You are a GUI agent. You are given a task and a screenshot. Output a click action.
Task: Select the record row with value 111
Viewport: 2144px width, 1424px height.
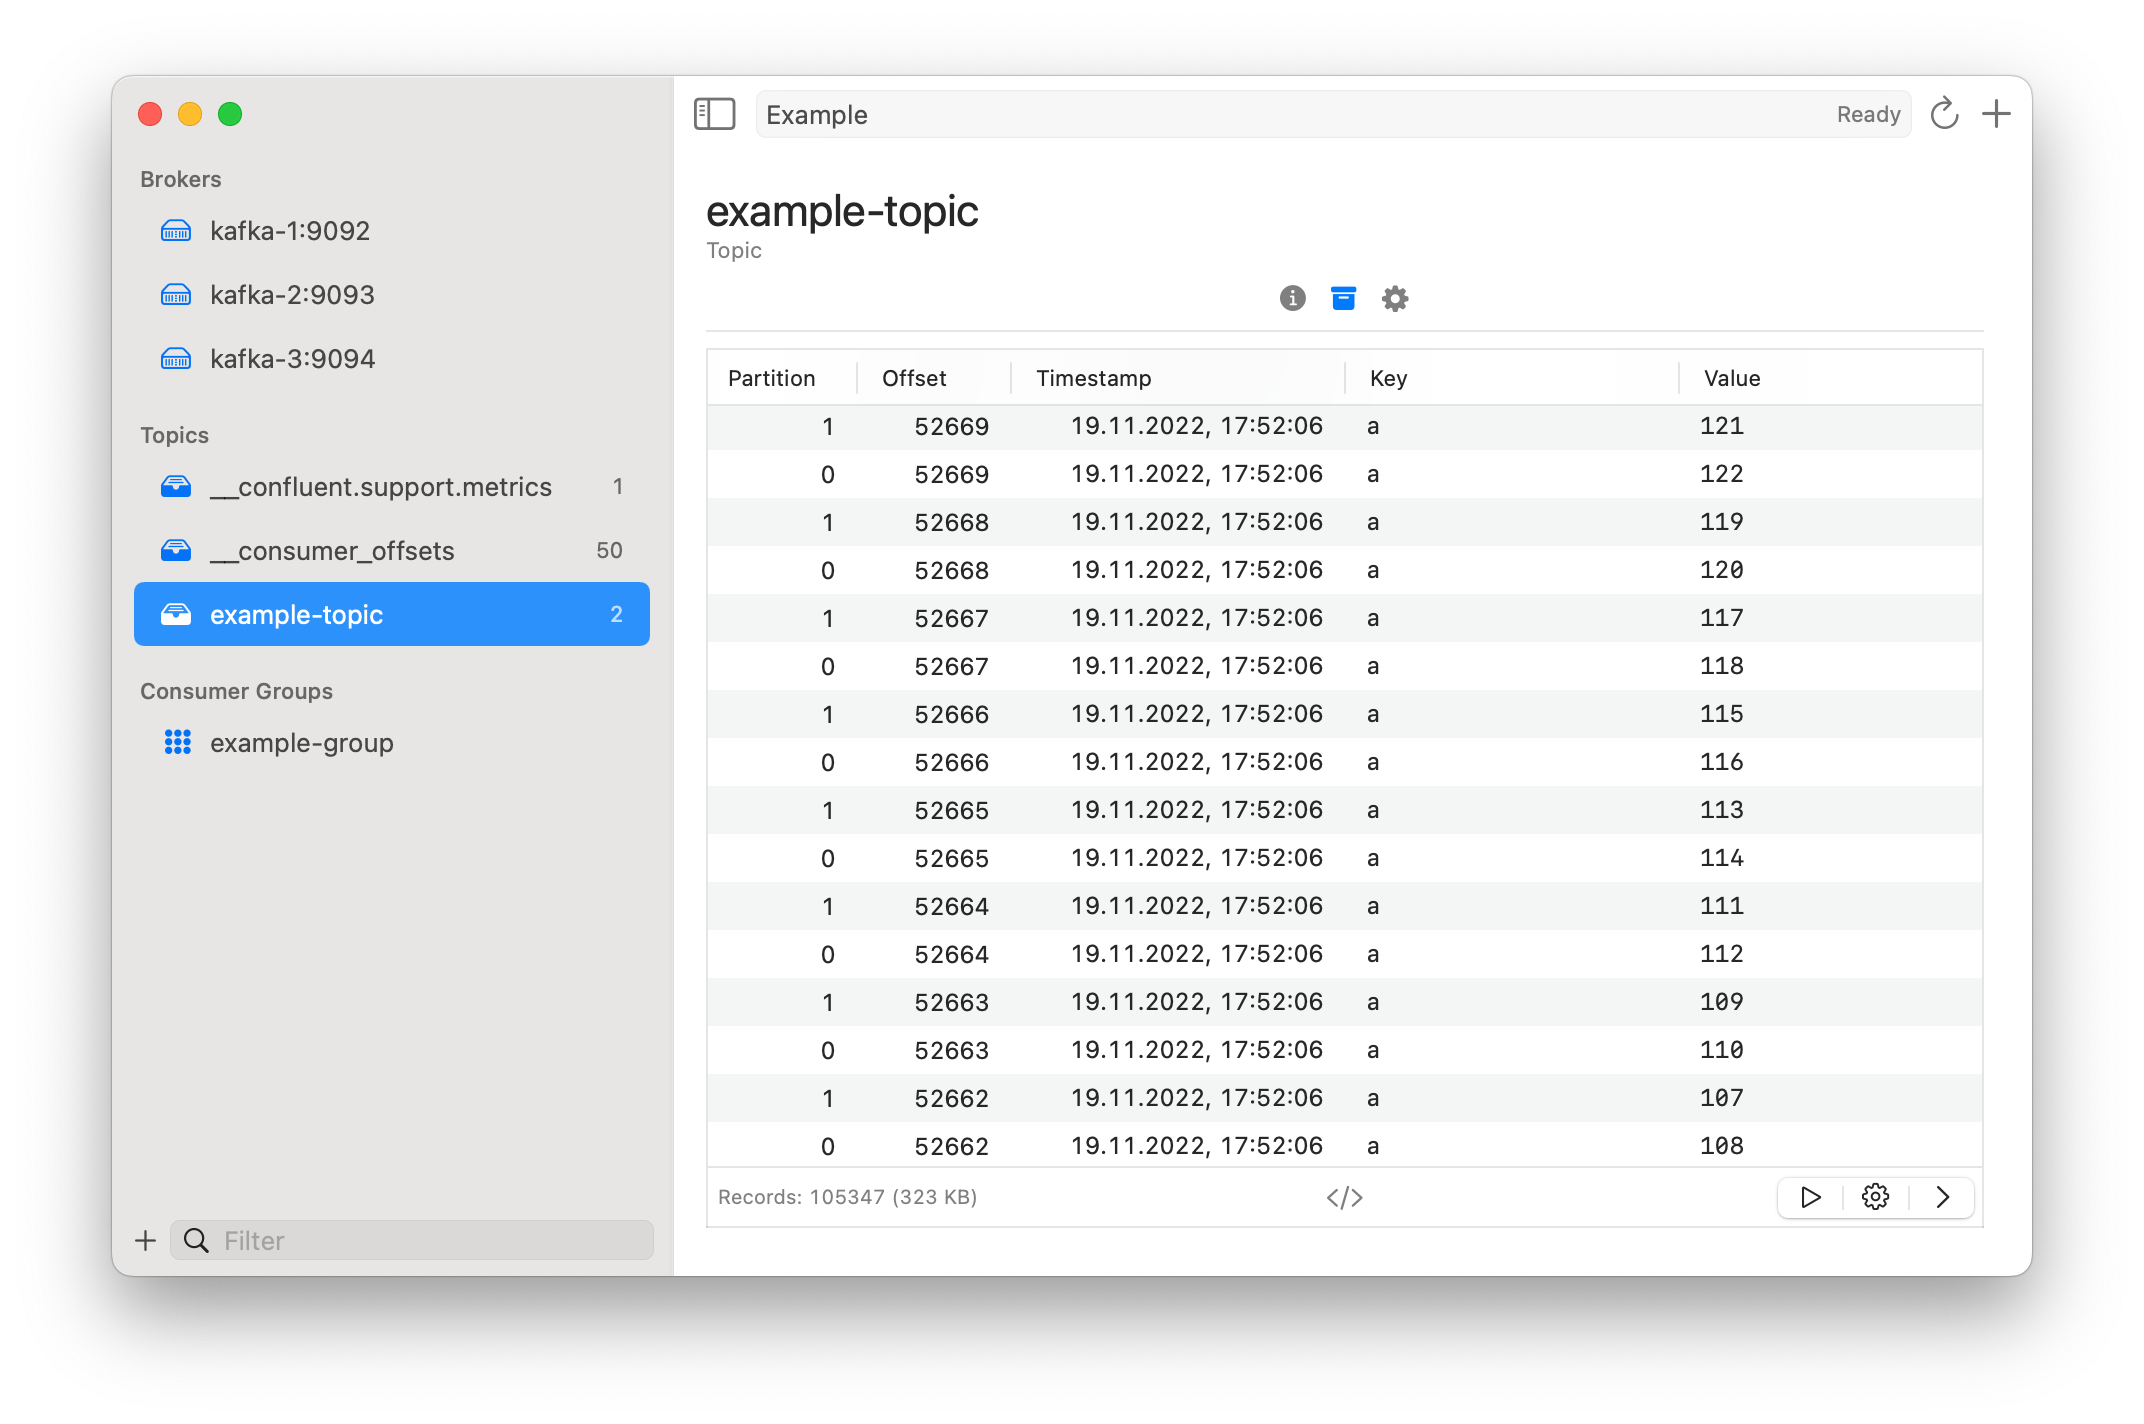1344,906
